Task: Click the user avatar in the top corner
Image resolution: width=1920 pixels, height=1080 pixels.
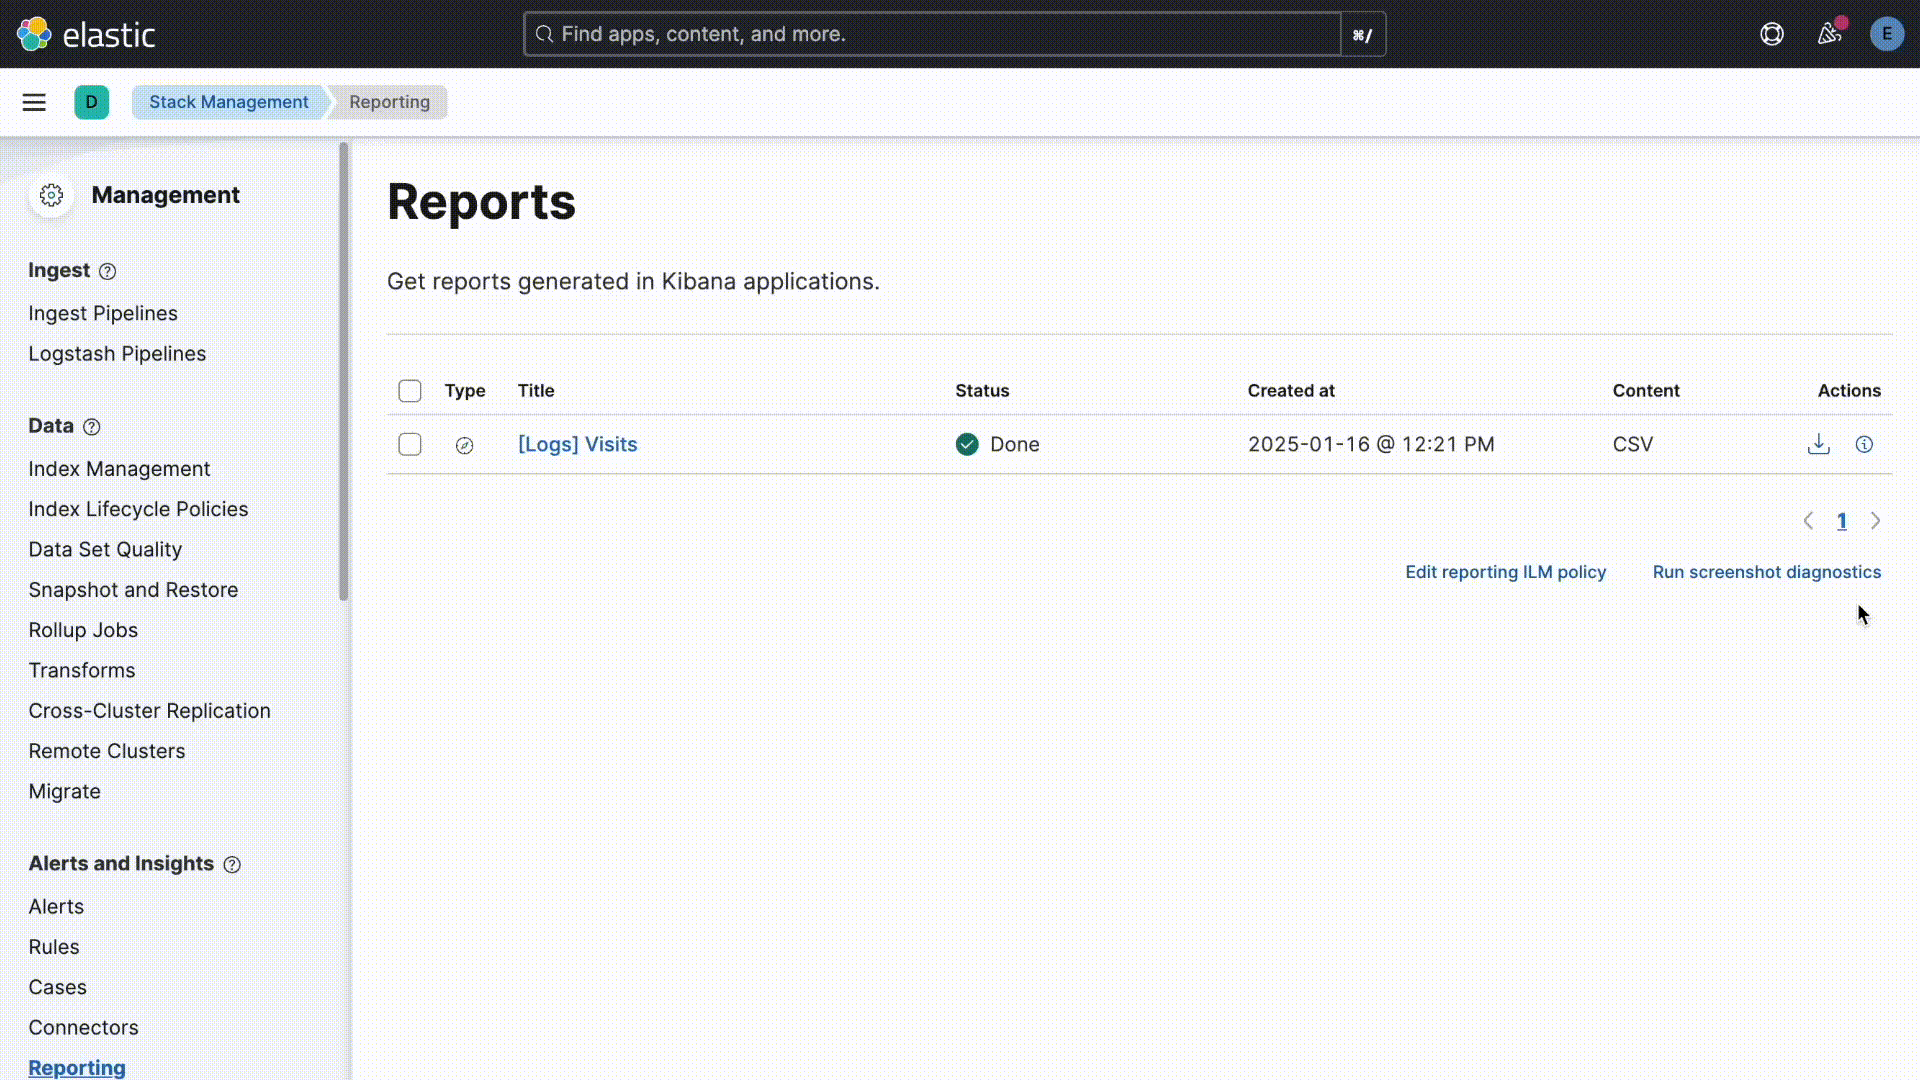Action: pos(1887,33)
